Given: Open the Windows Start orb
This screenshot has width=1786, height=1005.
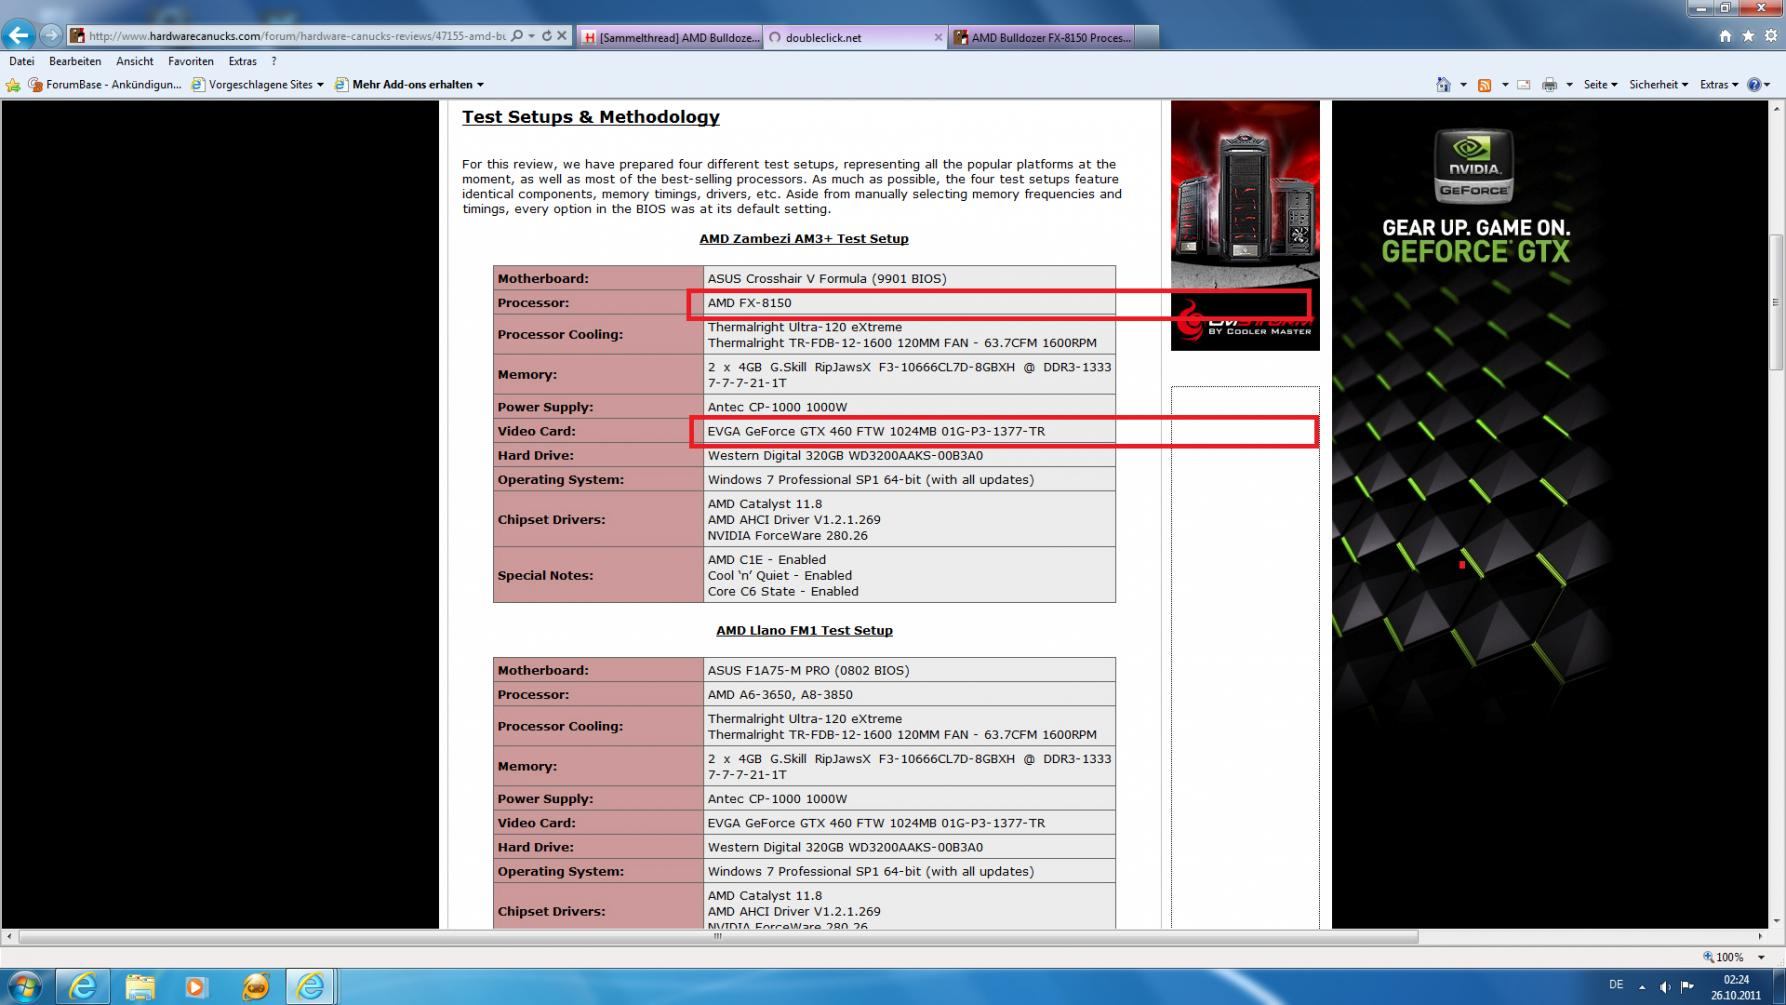Looking at the screenshot, I should [25, 987].
